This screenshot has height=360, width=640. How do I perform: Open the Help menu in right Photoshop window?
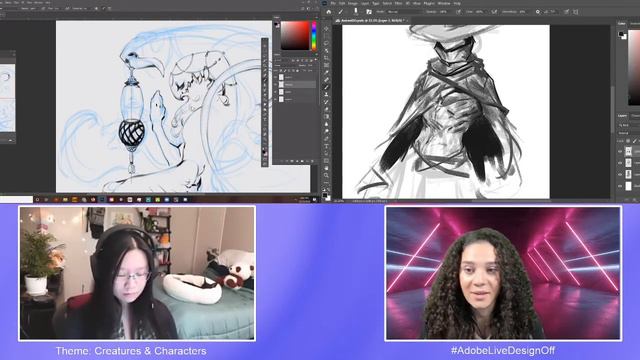coord(457,3)
